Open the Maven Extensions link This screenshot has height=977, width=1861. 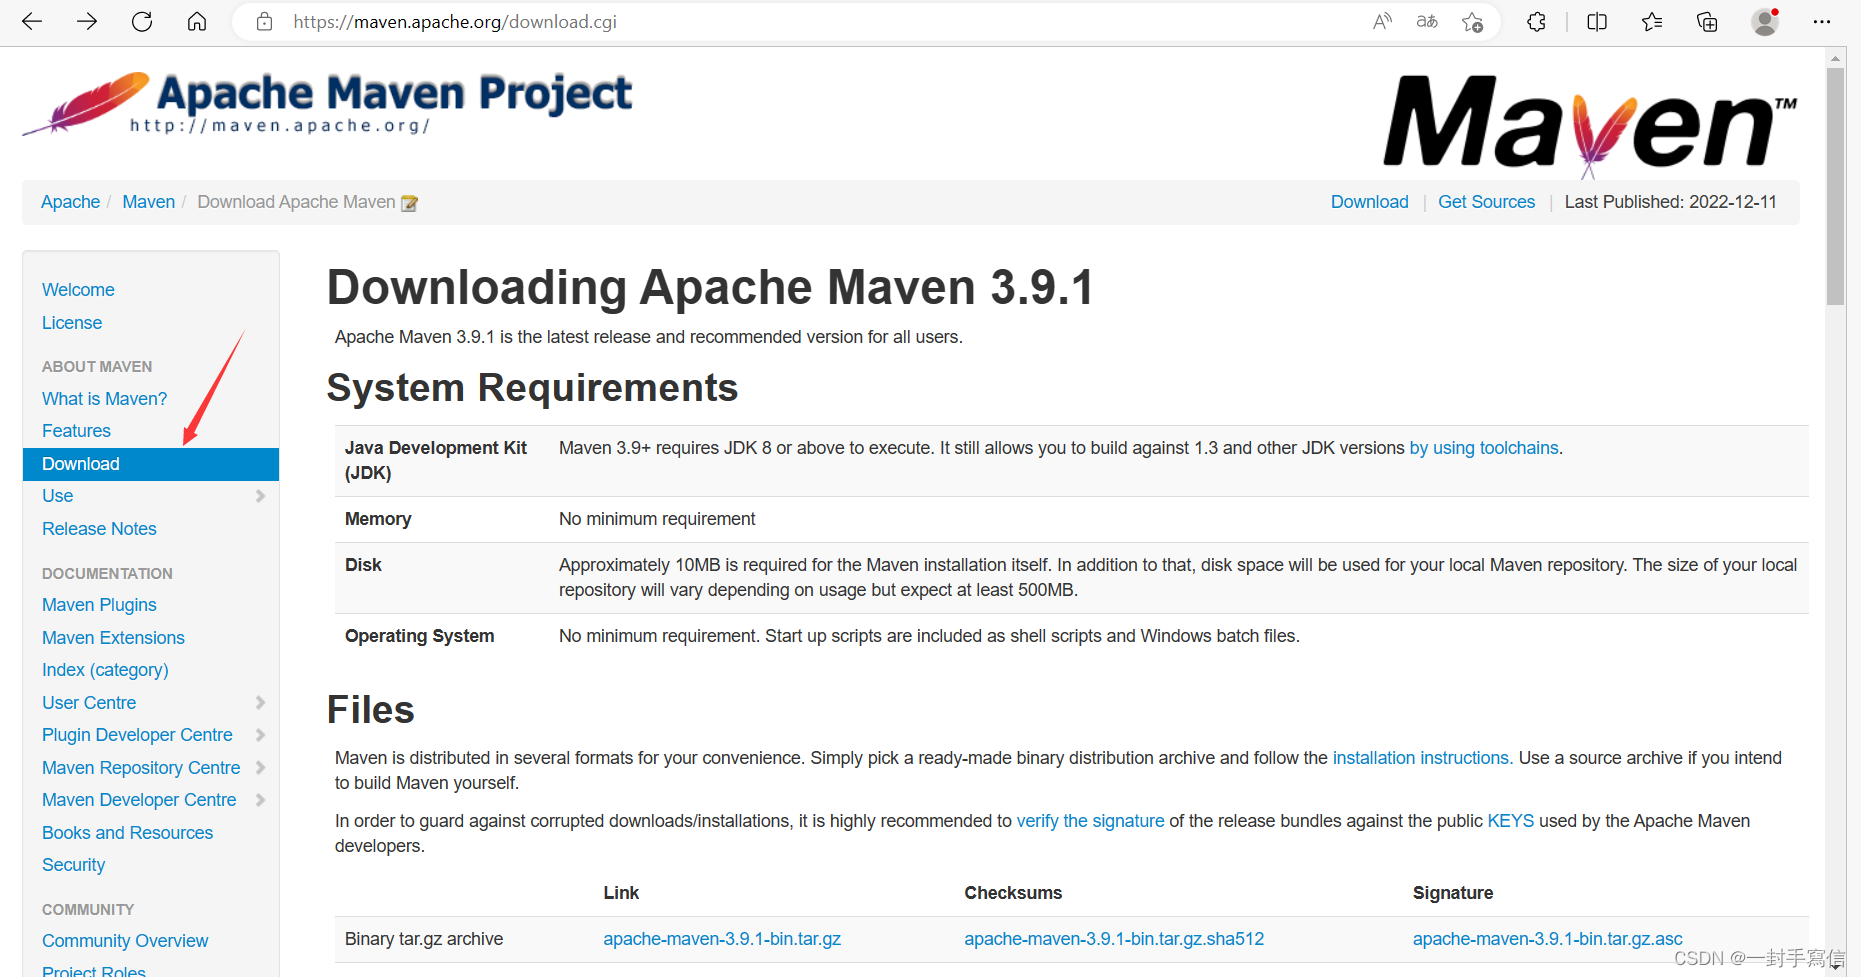(x=113, y=638)
